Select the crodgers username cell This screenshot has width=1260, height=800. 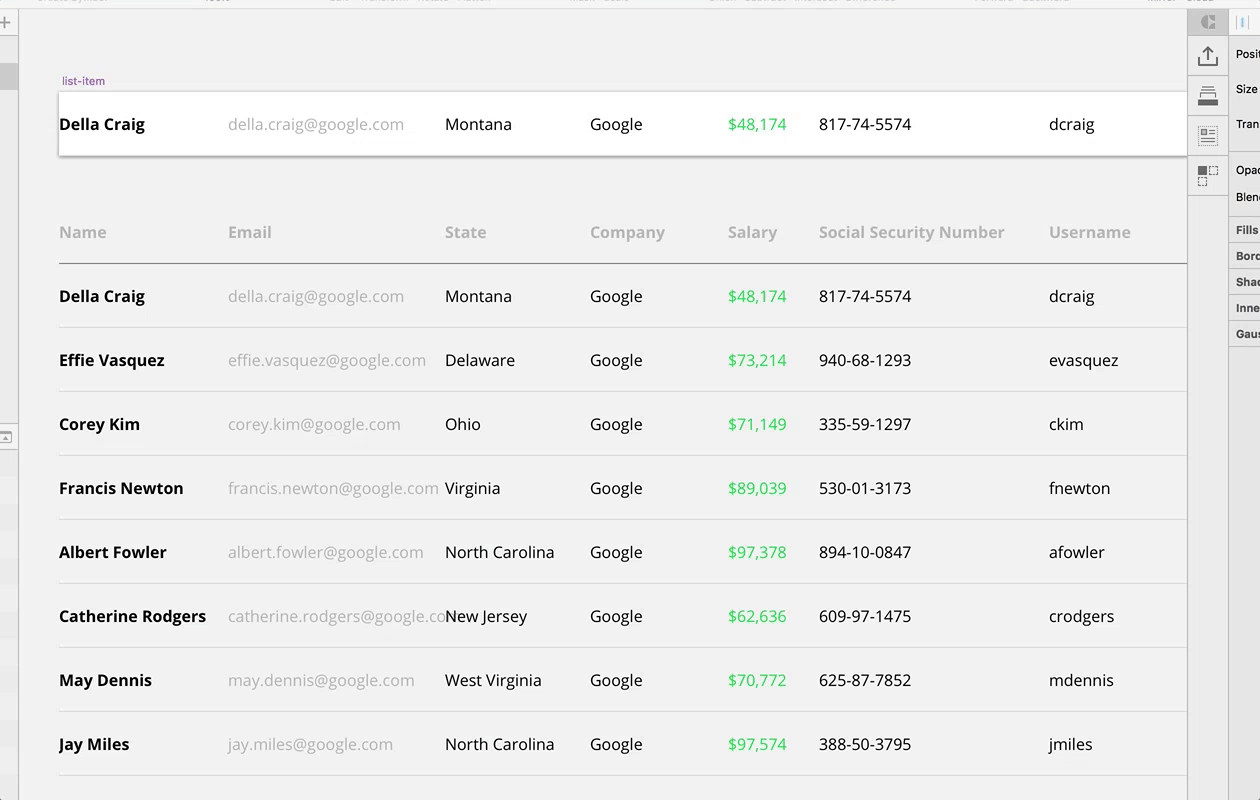(x=1082, y=617)
